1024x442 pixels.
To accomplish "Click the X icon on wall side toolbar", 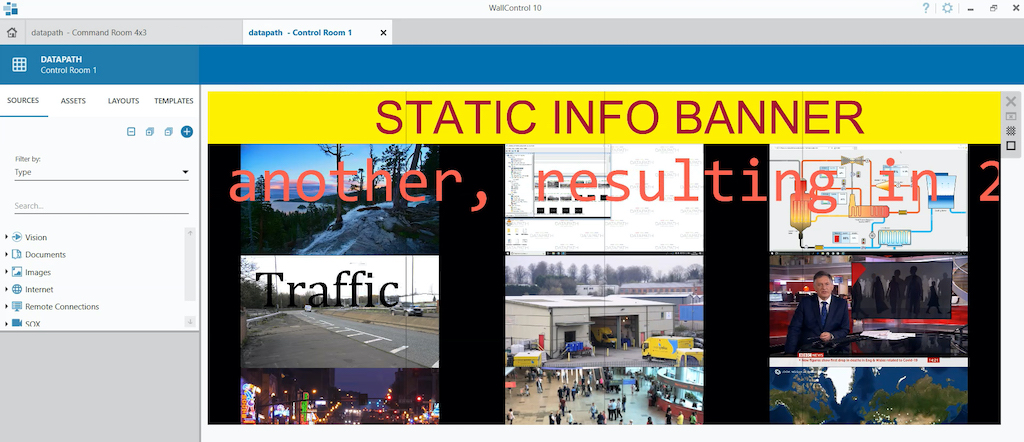I will 1011,101.
